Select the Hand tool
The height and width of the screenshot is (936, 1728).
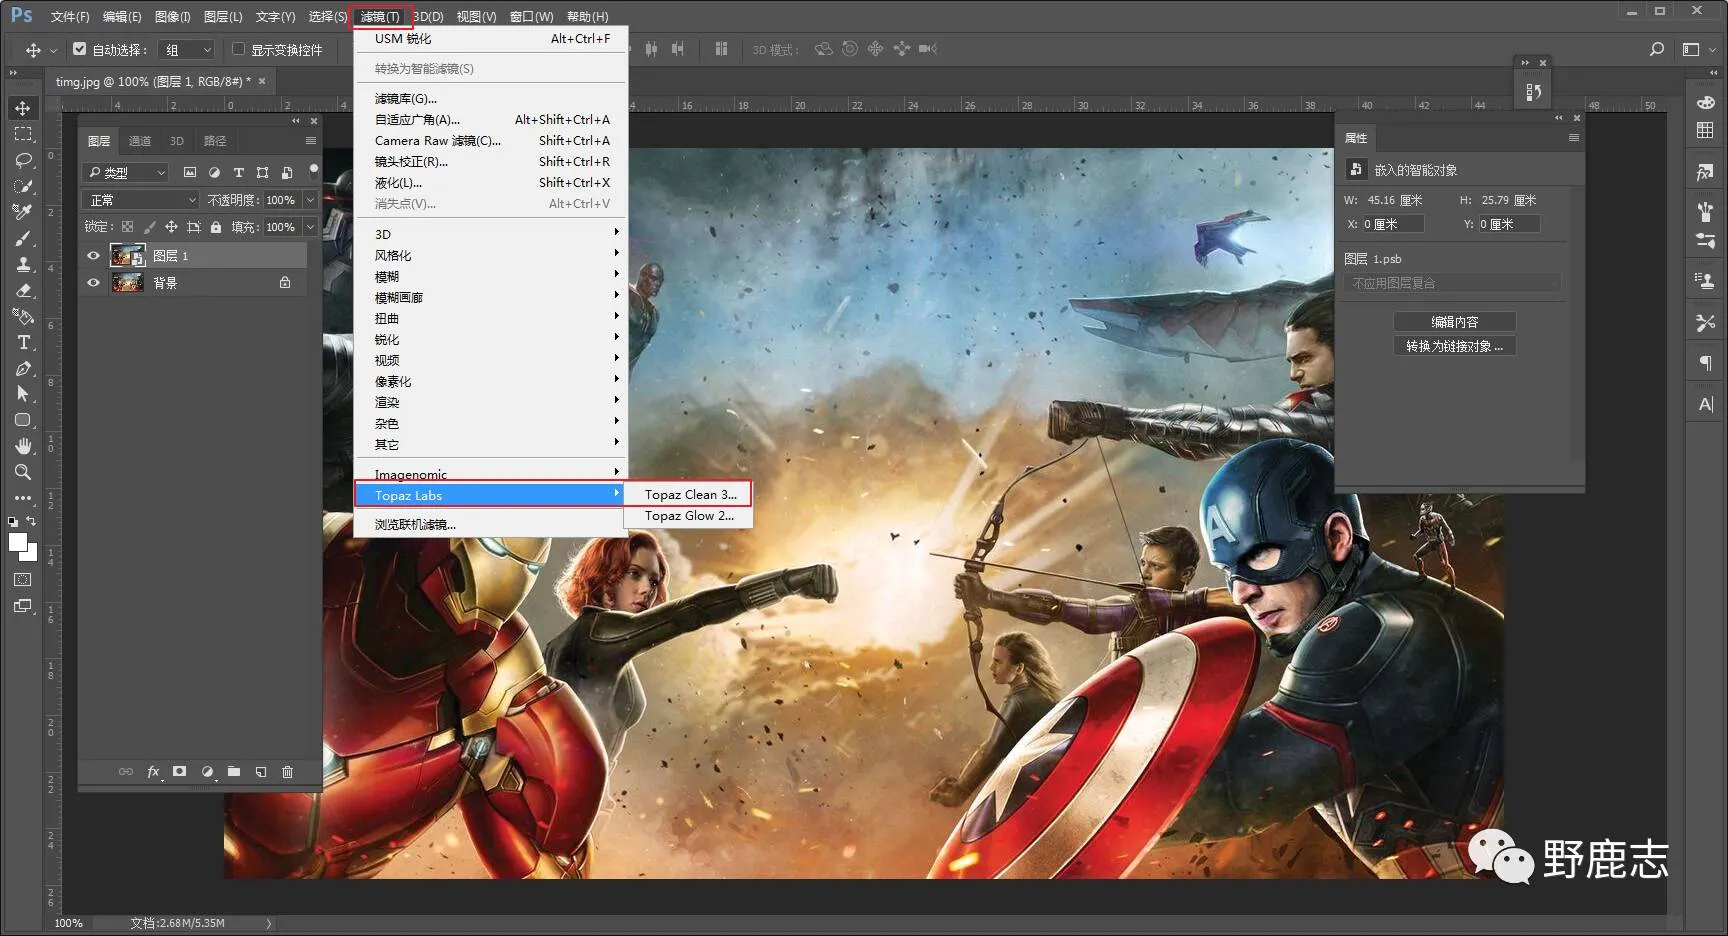(23, 446)
